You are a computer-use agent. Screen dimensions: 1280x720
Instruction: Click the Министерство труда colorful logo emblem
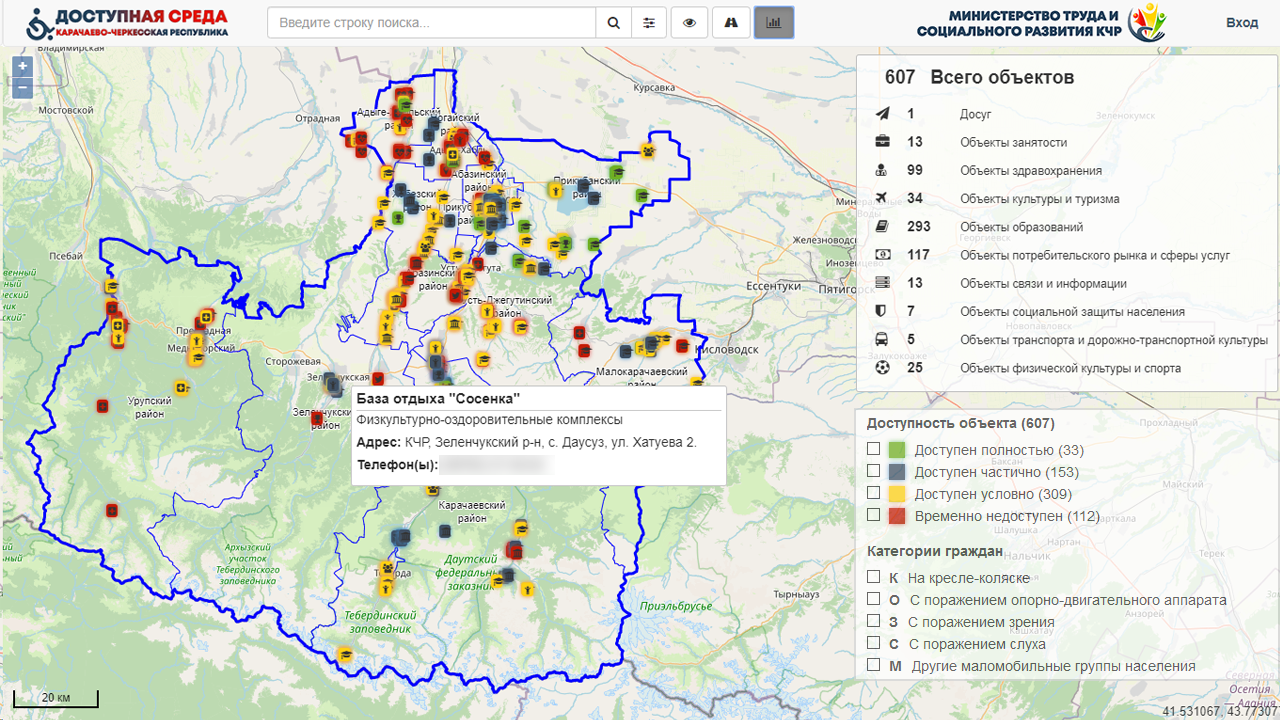pos(1147,23)
